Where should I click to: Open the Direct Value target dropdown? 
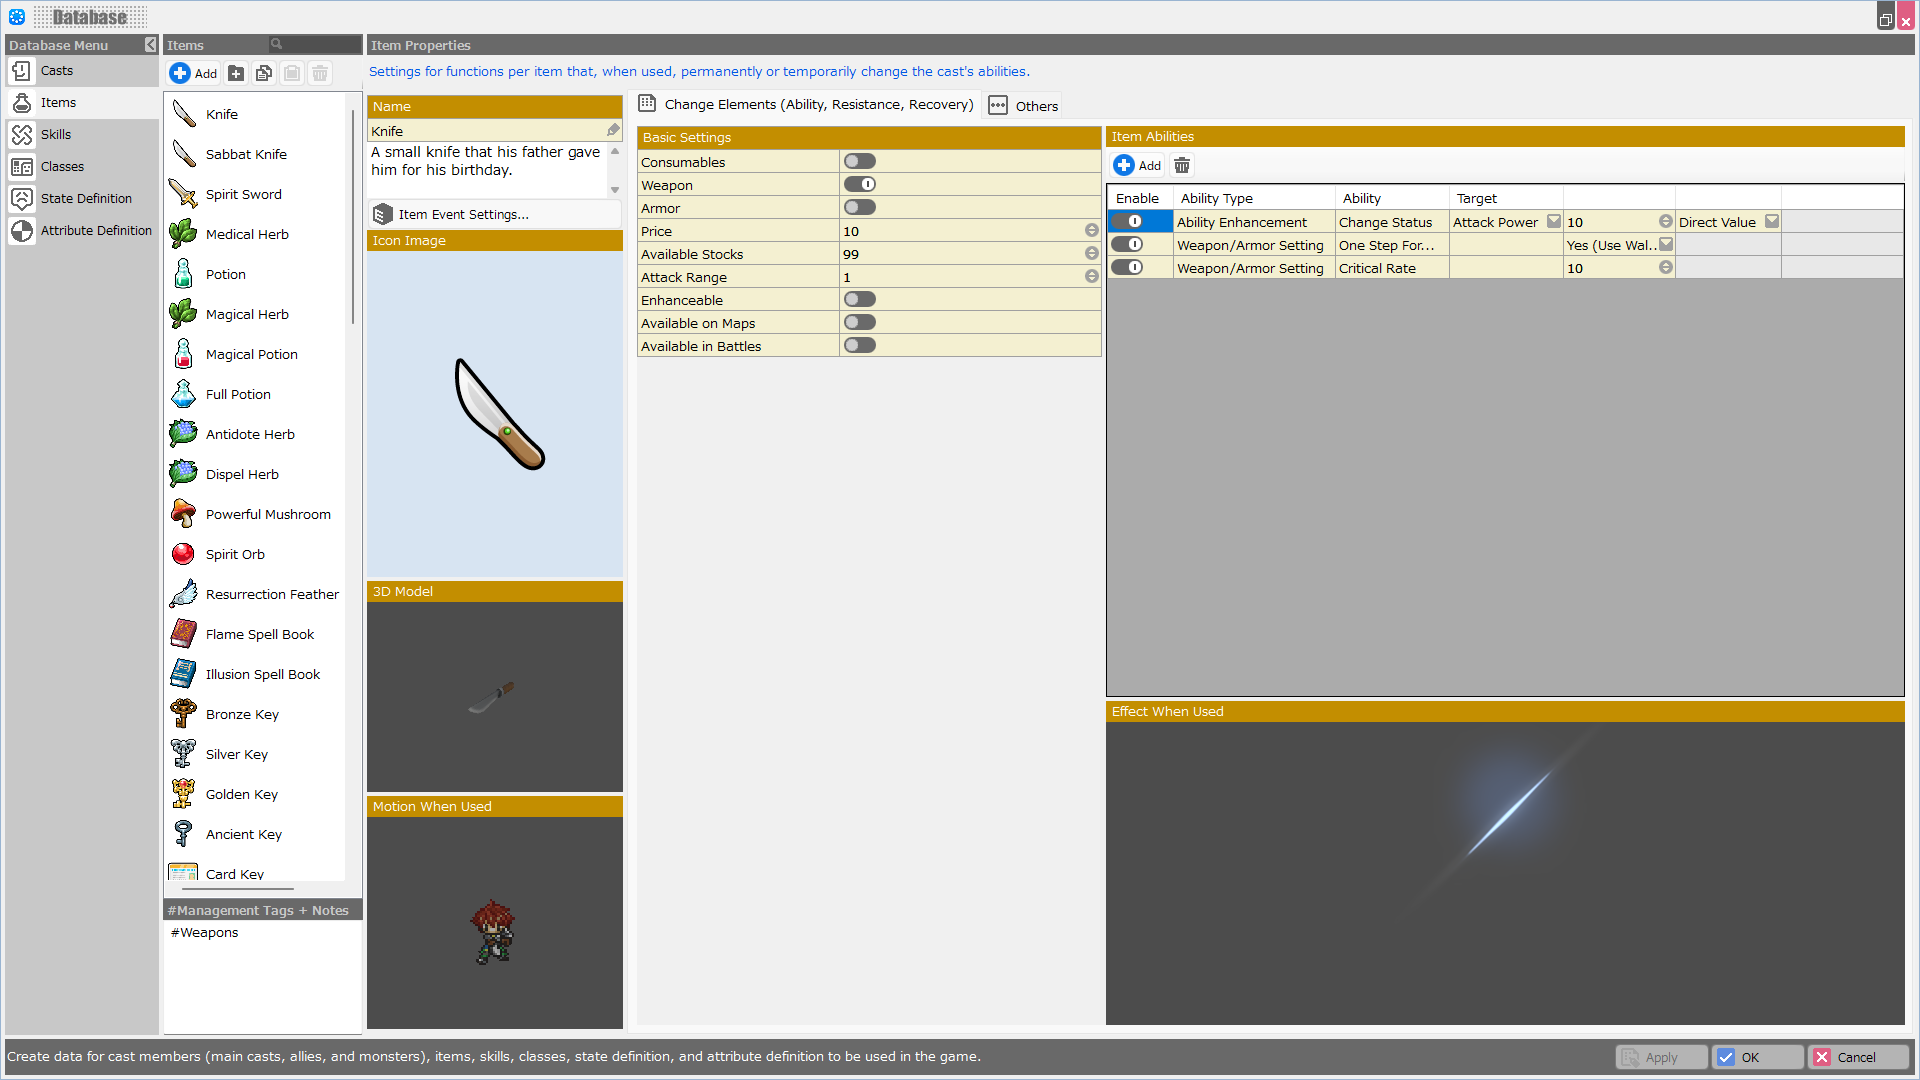1772,221
